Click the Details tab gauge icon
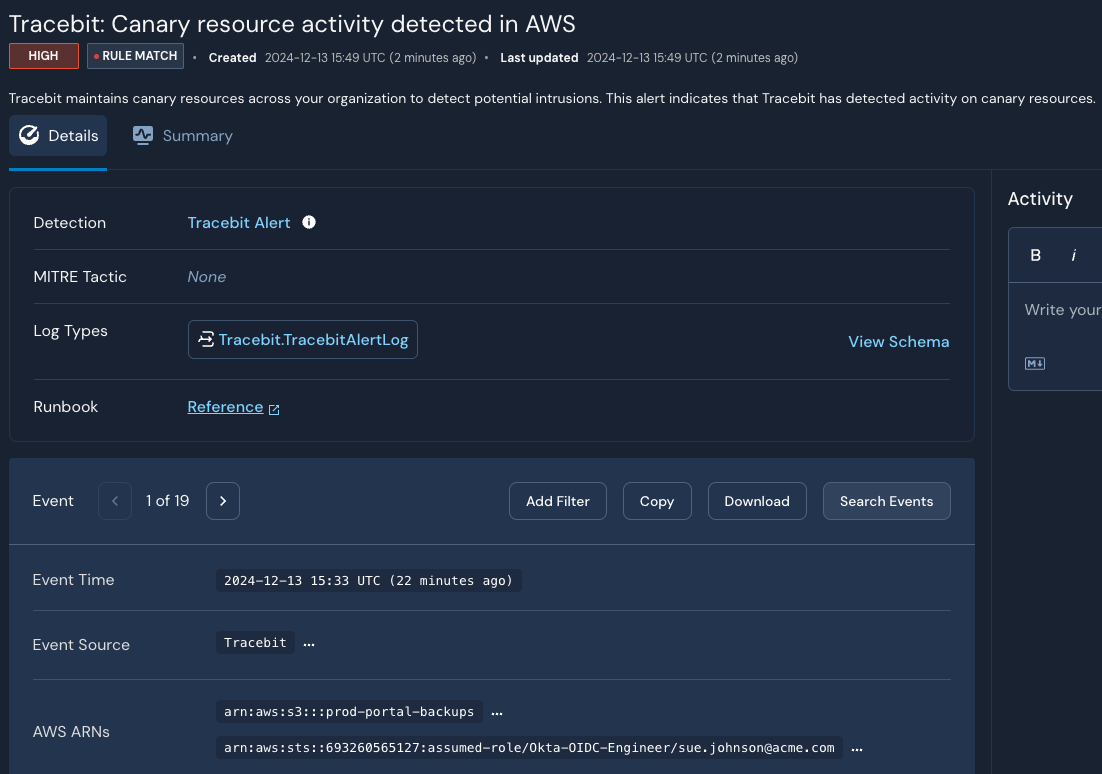The width and height of the screenshot is (1102, 774). pyautogui.click(x=29, y=135)
